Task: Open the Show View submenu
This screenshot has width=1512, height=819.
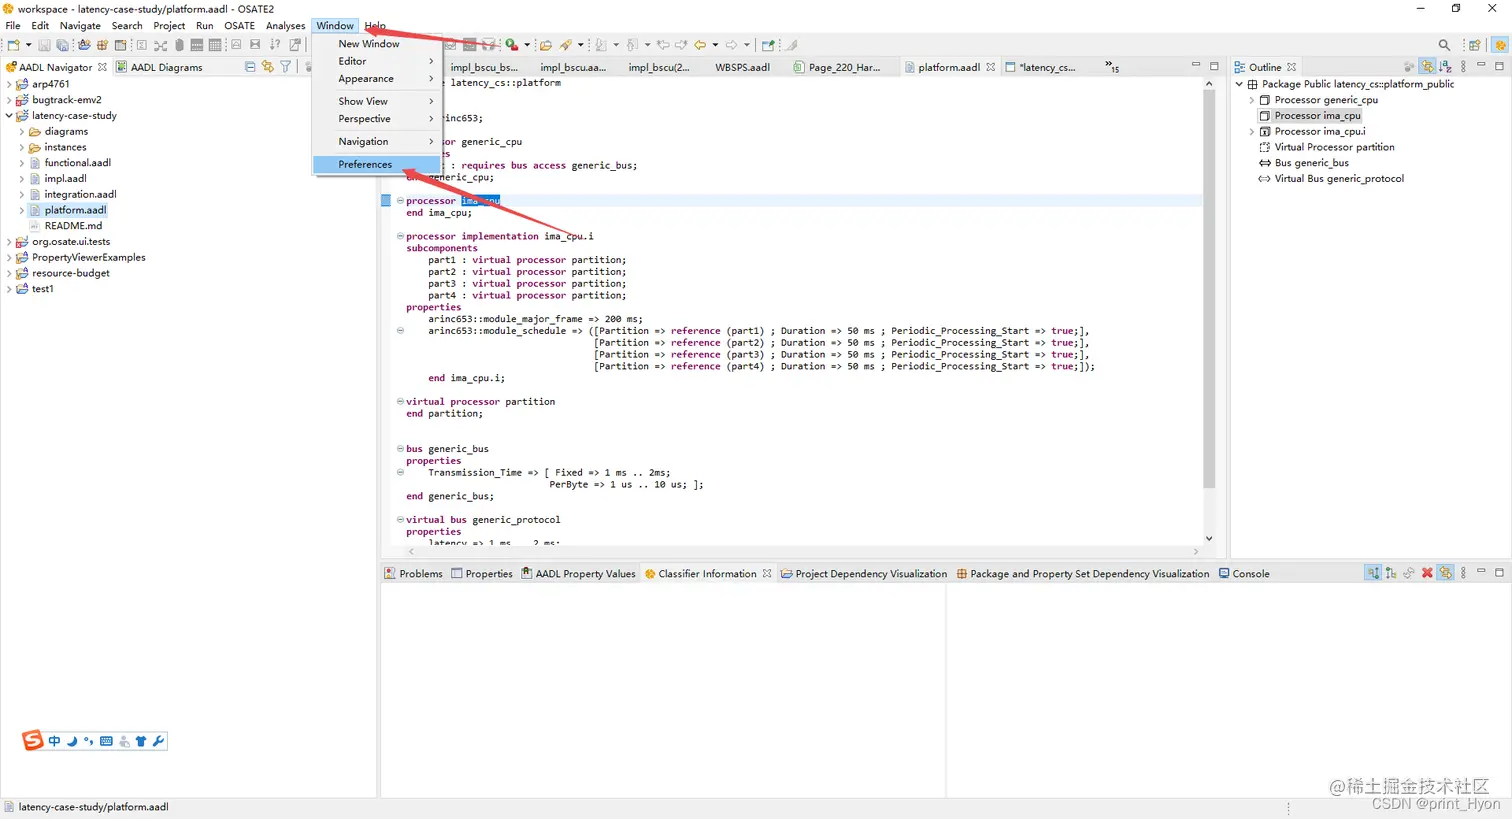Action: 376,101
